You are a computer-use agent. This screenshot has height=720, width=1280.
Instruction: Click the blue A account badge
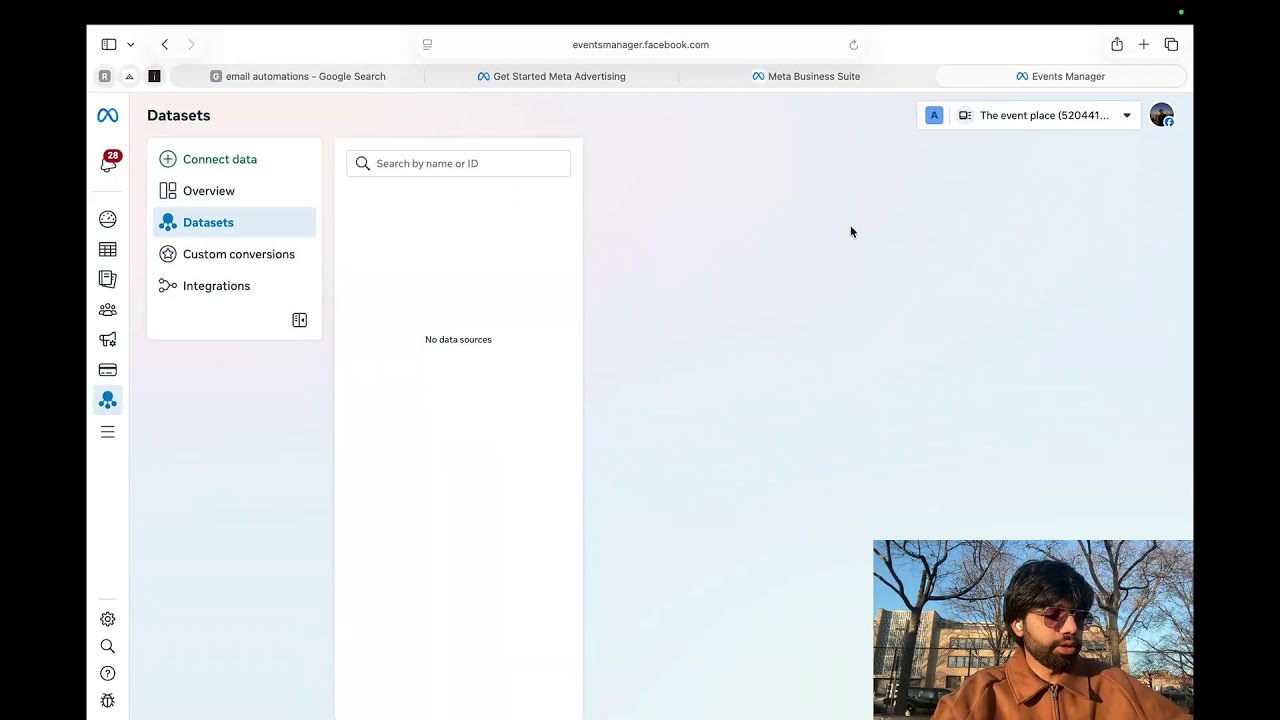click(934, 115)
